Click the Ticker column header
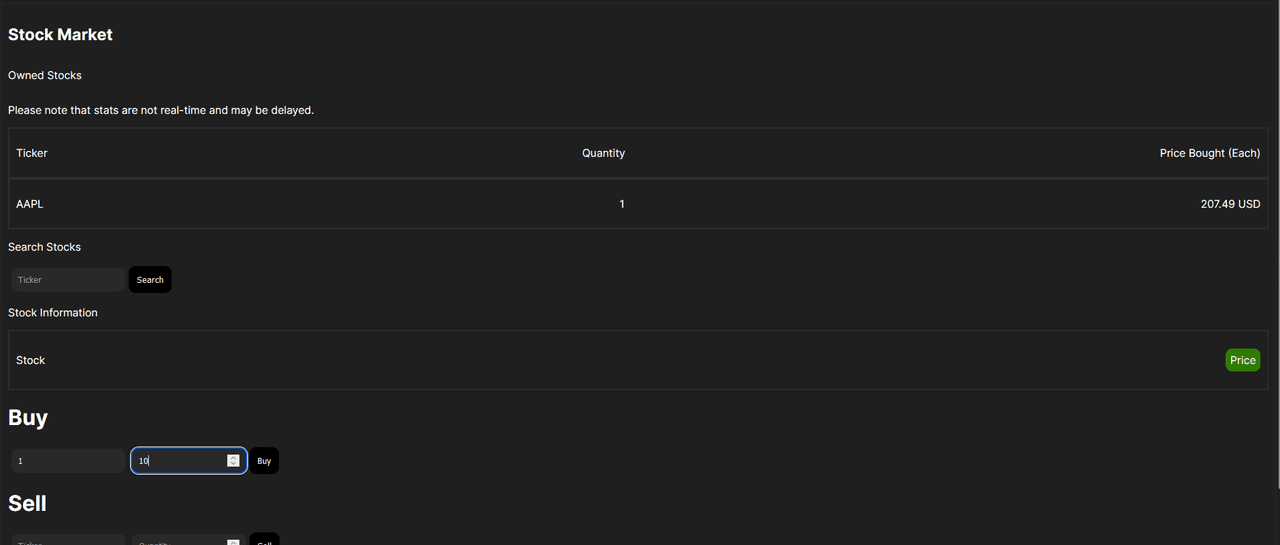Image resolution: width=1280 pixels, height=545 pixels. tap(32, 153)
